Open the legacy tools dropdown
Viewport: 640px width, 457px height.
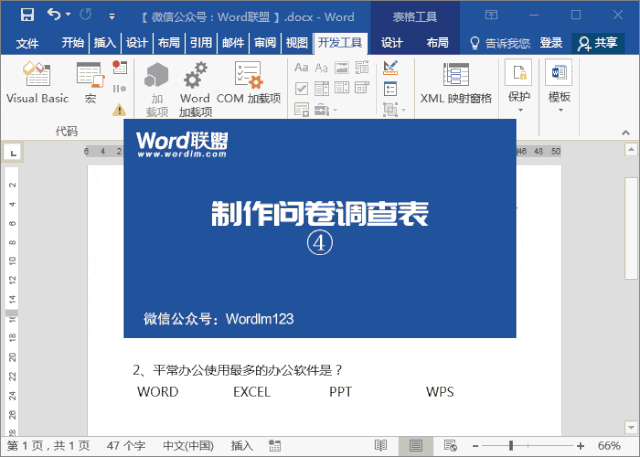pyautogui.click(x=326, y=110)
